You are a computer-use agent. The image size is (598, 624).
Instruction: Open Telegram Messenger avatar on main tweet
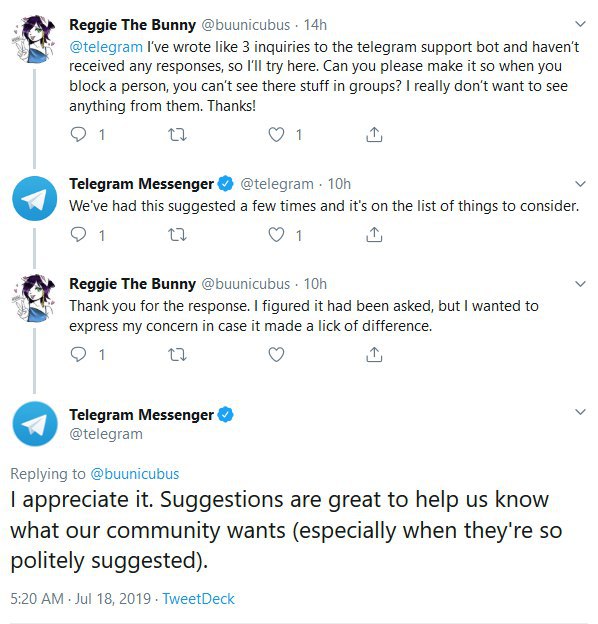click(35, 423)
